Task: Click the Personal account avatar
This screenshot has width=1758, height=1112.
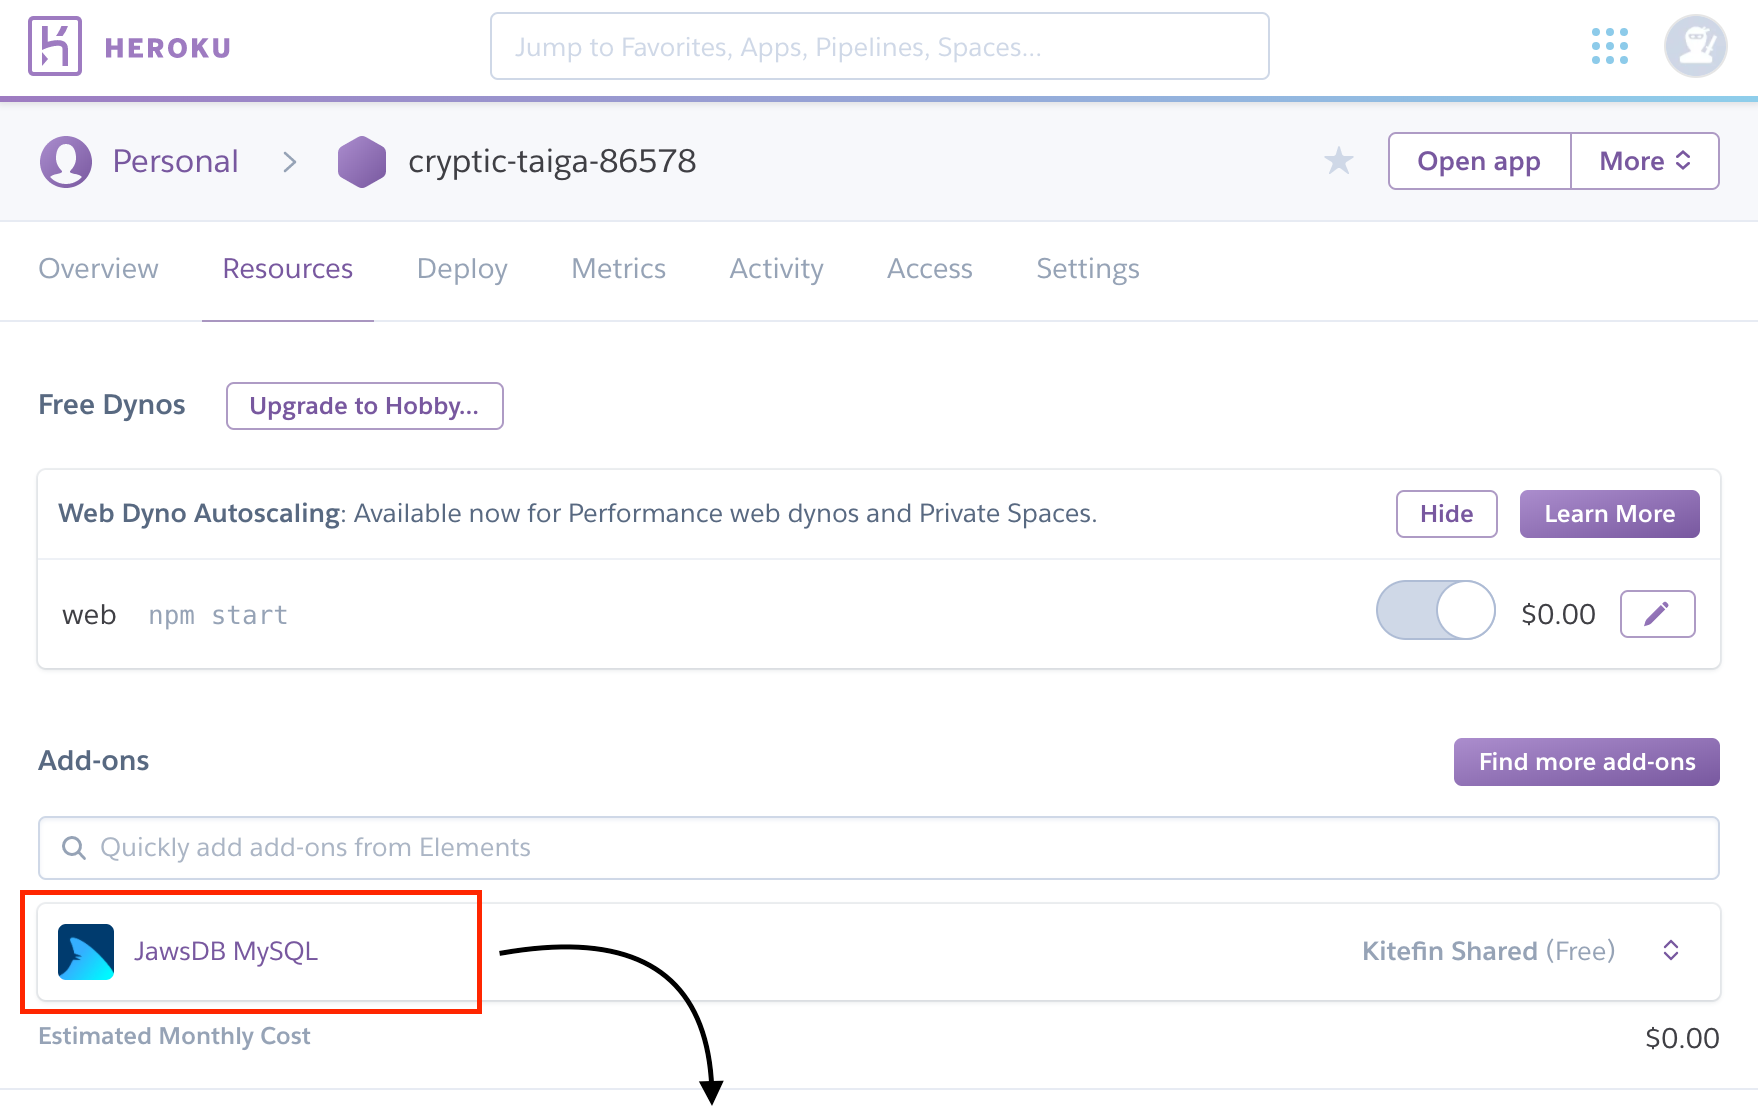Action: pos(64,160)
